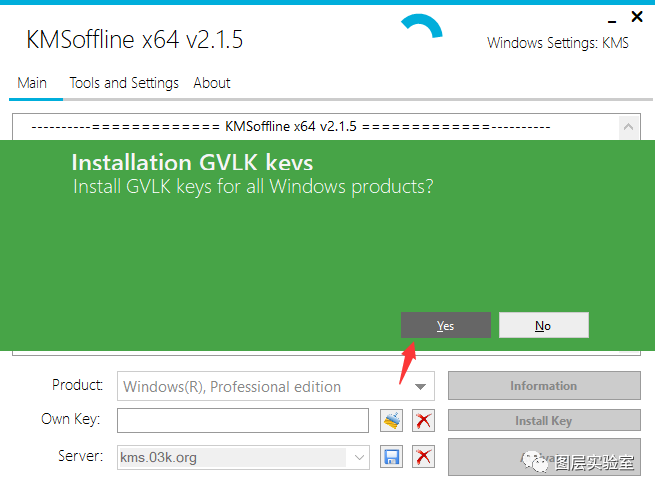
Task: Expand the Server address dropdown
Action: tap(359, 457)
